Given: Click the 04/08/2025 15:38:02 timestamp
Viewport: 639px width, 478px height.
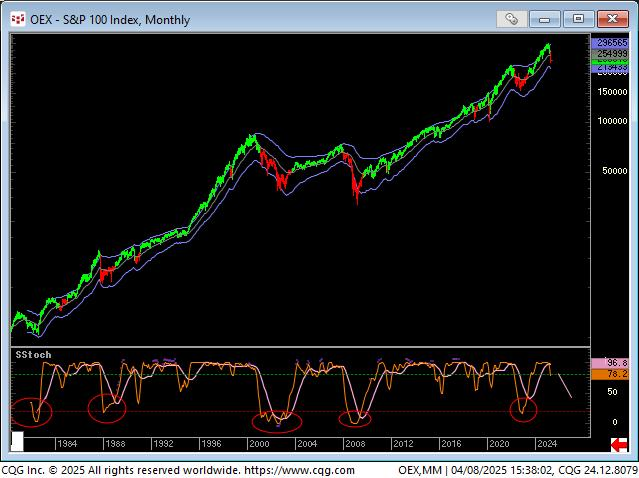Looking at the screenshot, I should (x=502, y=470).
